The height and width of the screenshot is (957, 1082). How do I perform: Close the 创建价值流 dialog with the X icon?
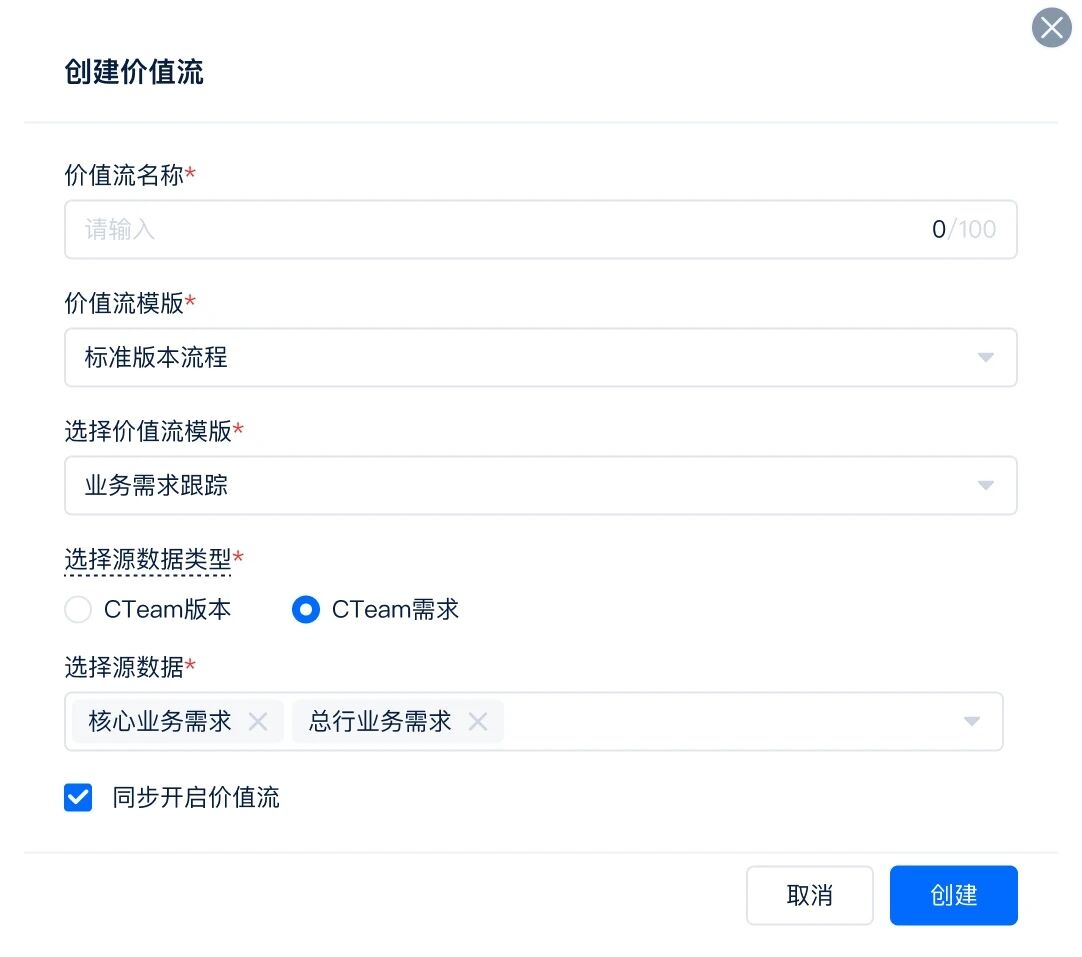click(x=1051, y=28)
